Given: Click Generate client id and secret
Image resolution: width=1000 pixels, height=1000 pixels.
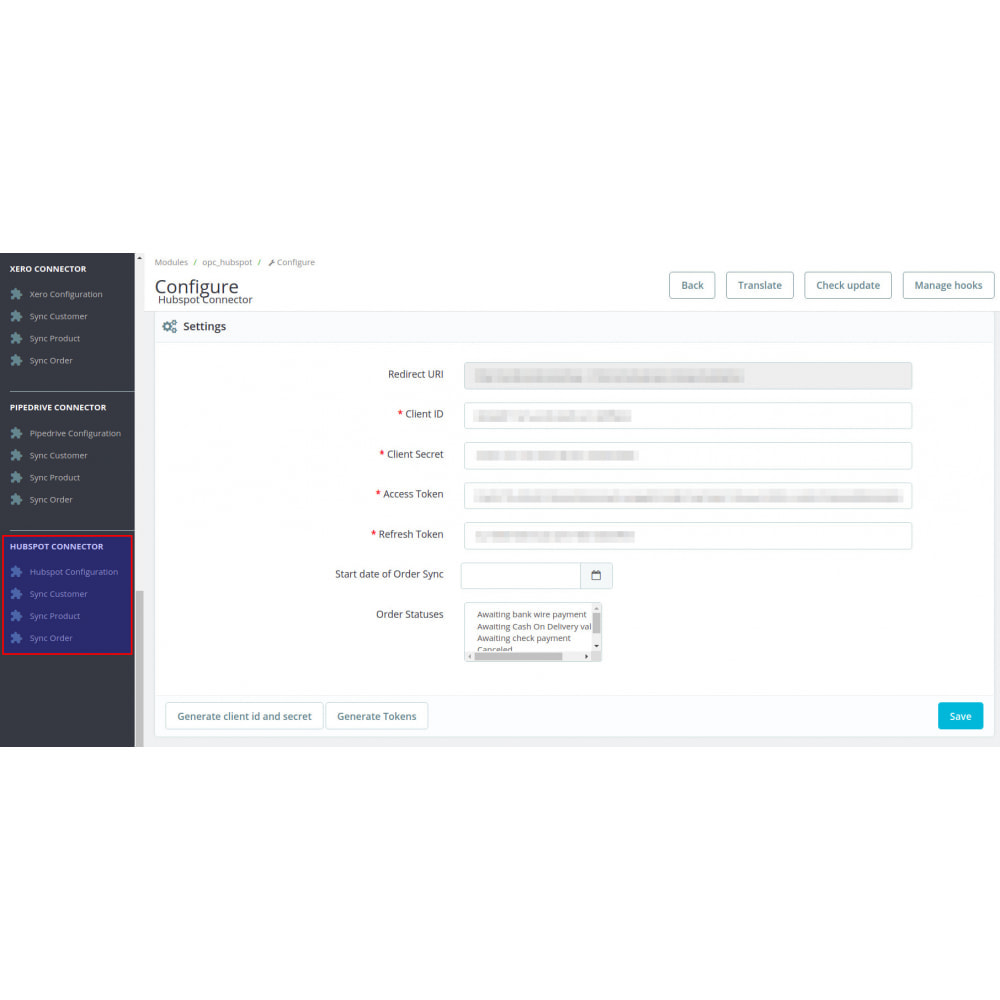Looking at the screenshot, I should (x=244, y=716).
